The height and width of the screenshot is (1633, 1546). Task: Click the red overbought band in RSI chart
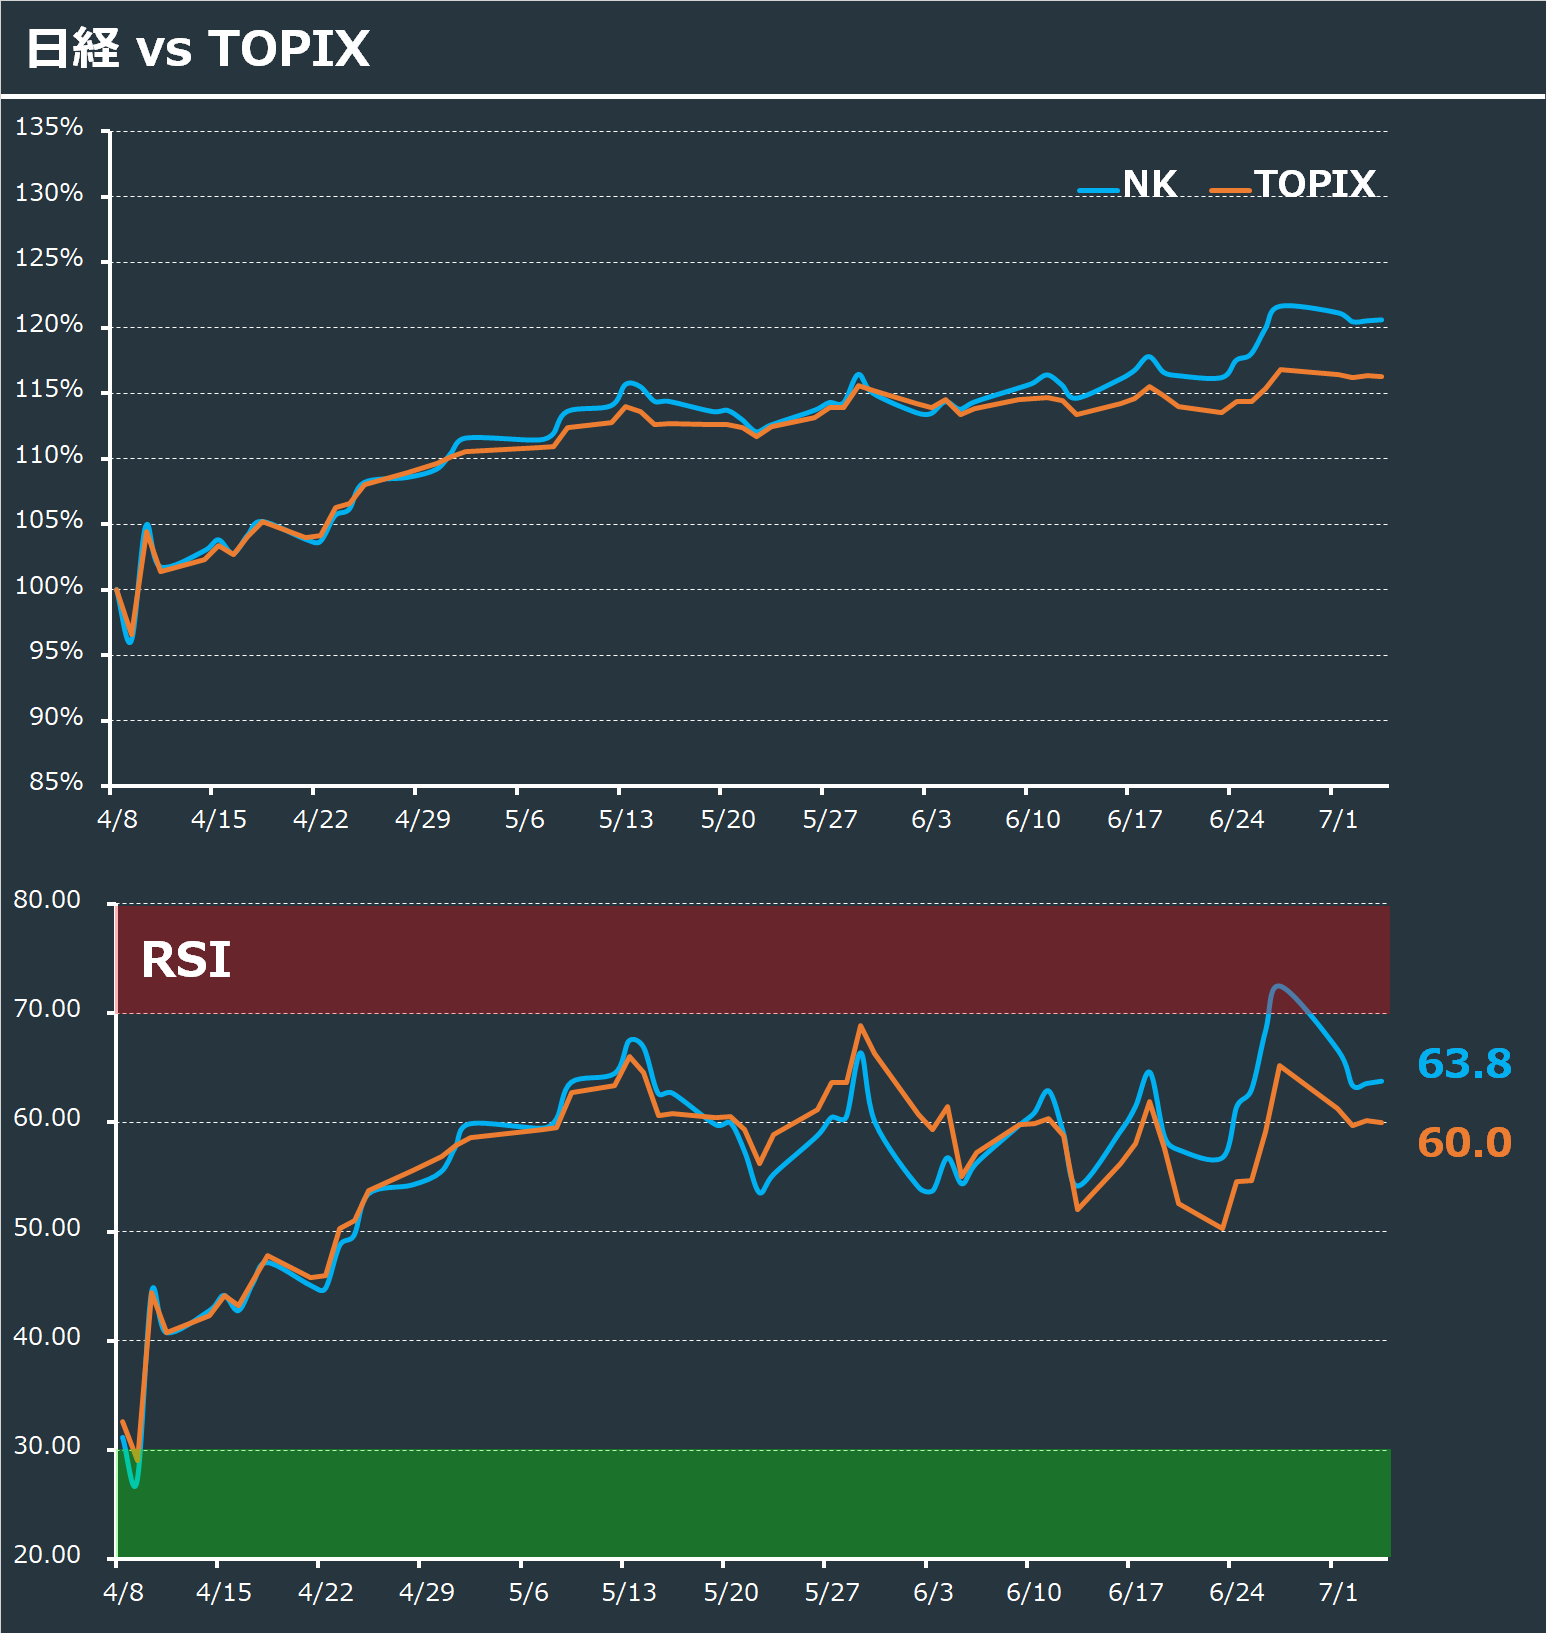click(753, 958)
